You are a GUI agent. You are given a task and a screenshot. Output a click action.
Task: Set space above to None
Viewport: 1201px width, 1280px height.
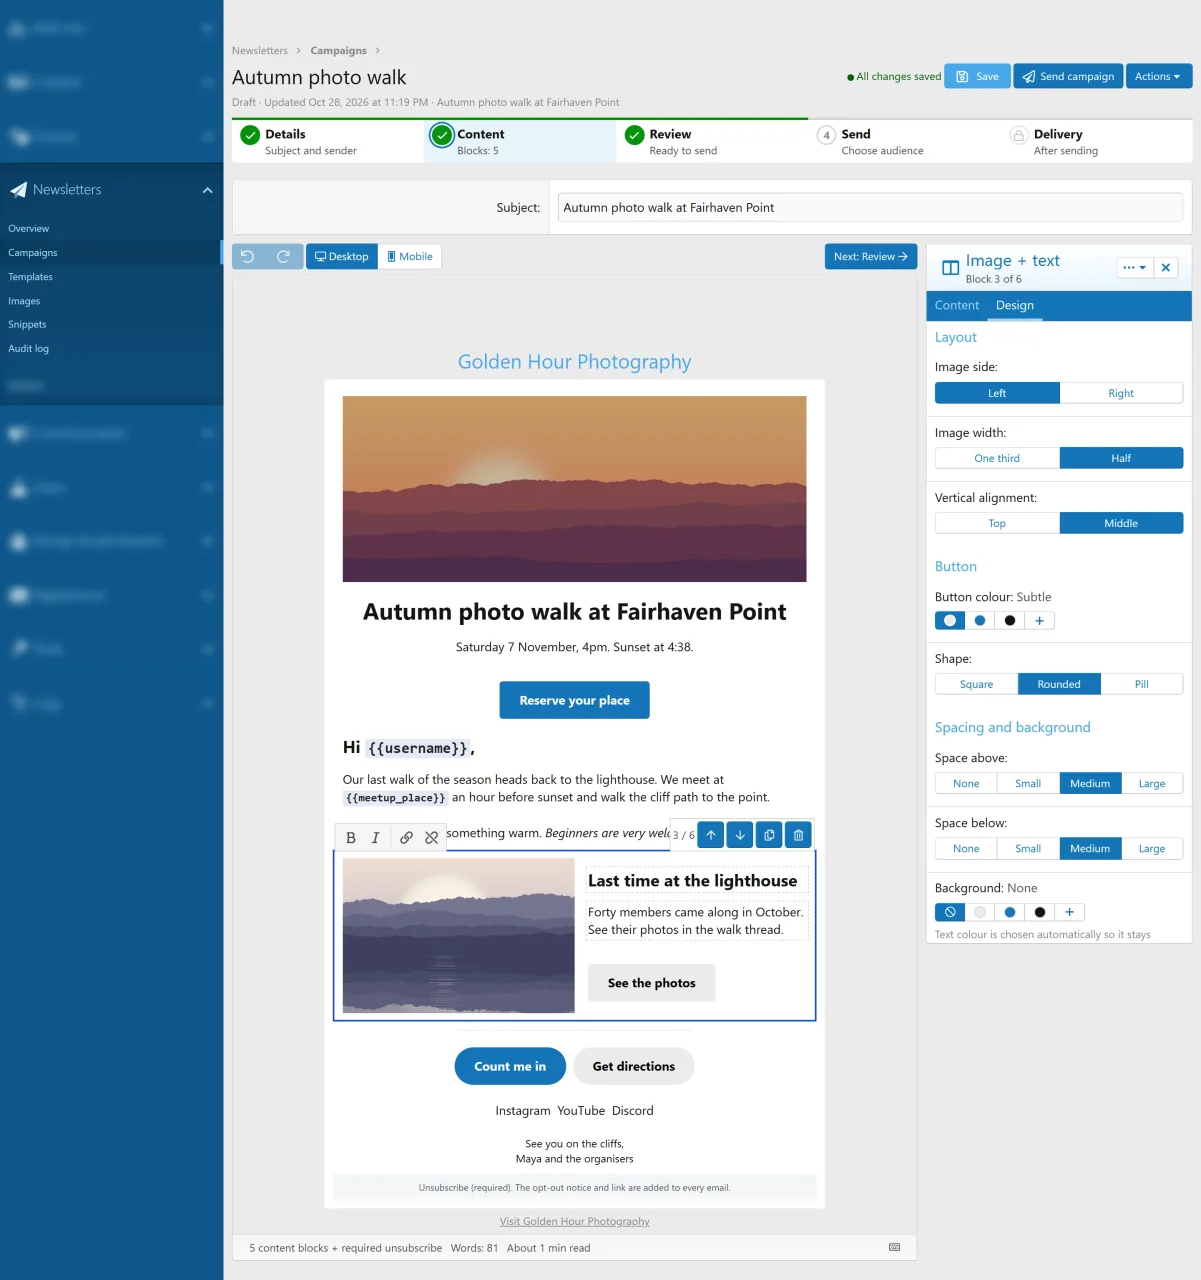click(x=966, y=783)
